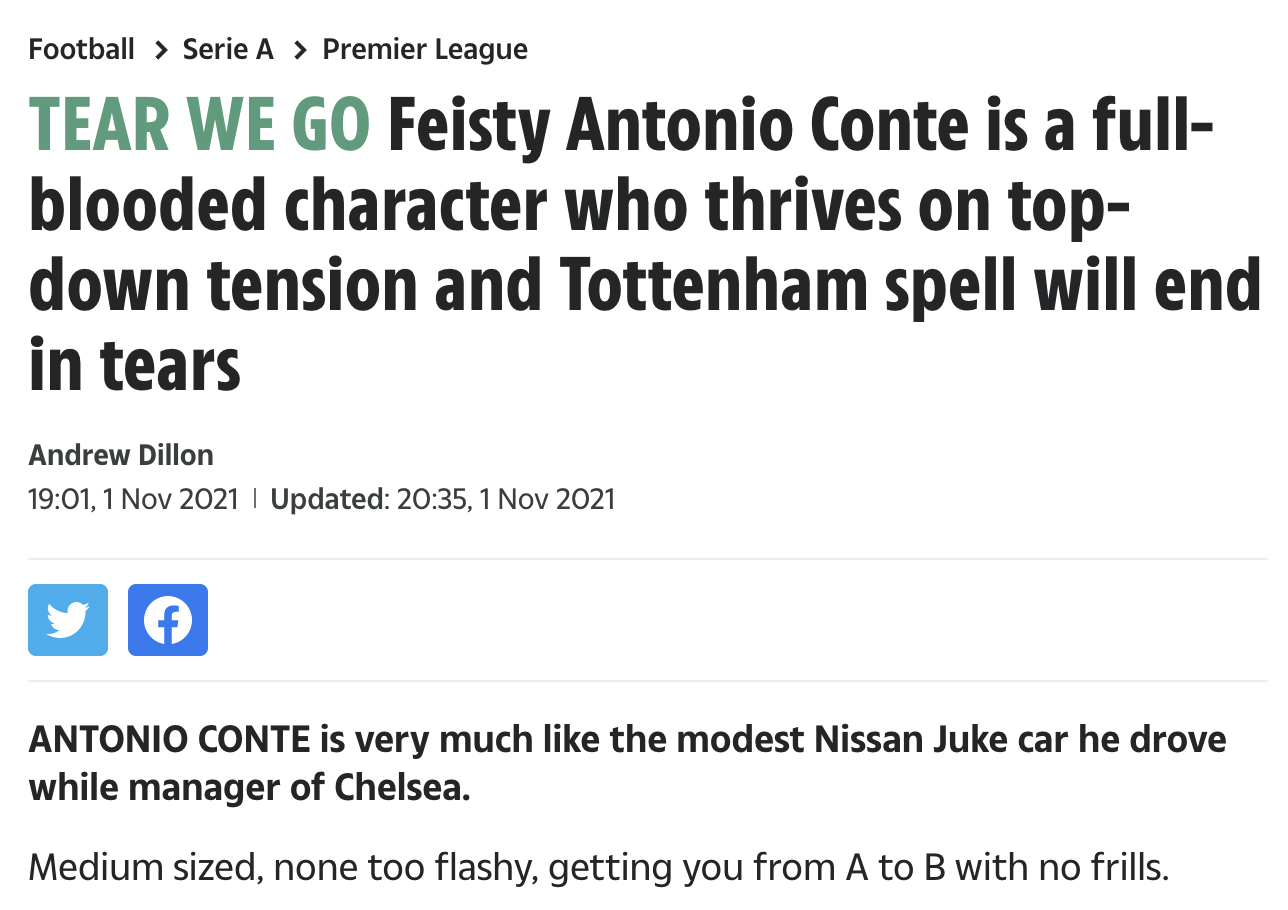Click the bold ANTONIO CONTE opening words
Screen dimensions: 1288x910
(x=170, y=740)
